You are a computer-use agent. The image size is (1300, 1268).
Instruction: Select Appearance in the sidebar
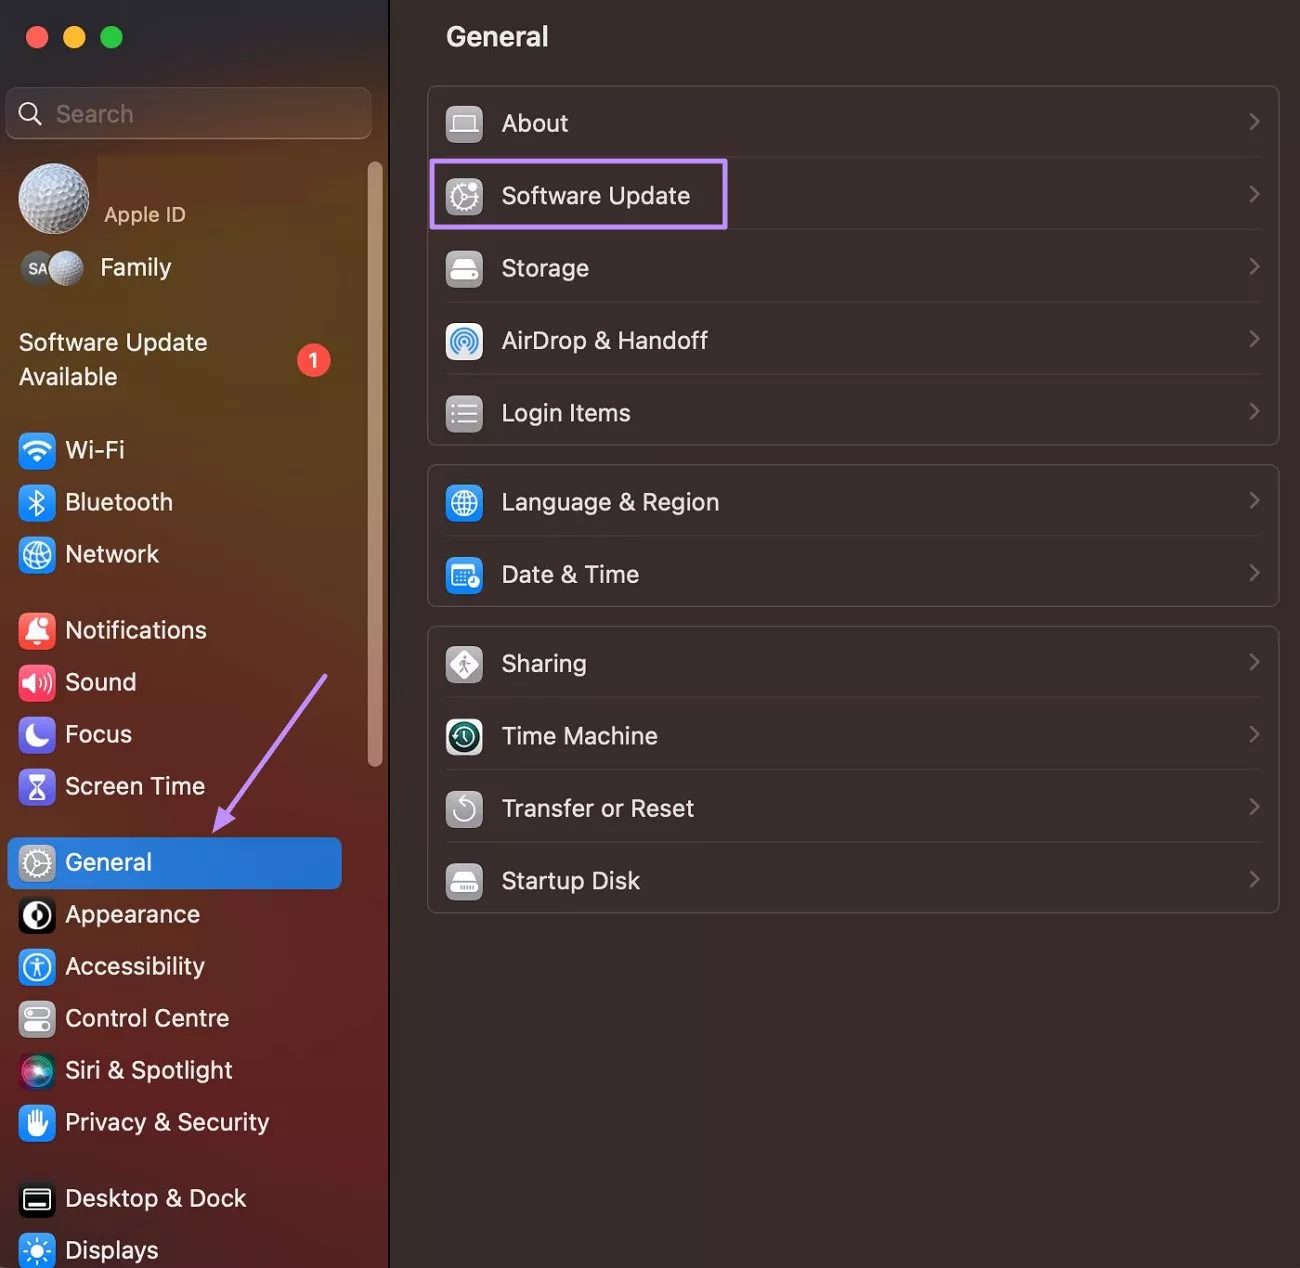[174, 914]
